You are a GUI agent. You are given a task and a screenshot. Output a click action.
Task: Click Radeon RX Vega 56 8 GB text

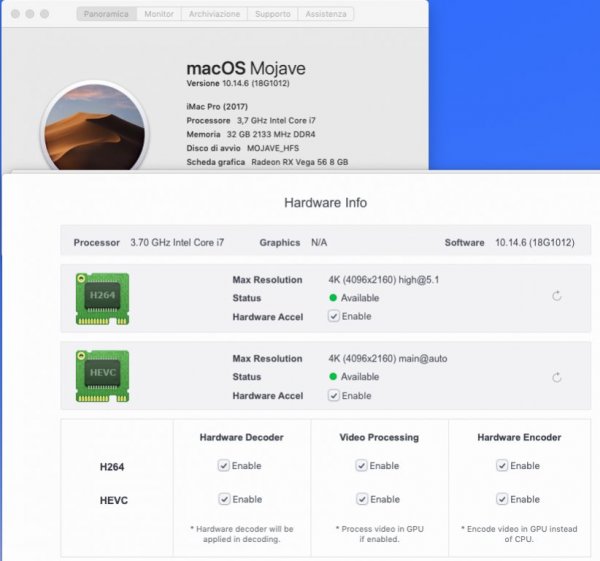tap(300, 162)
